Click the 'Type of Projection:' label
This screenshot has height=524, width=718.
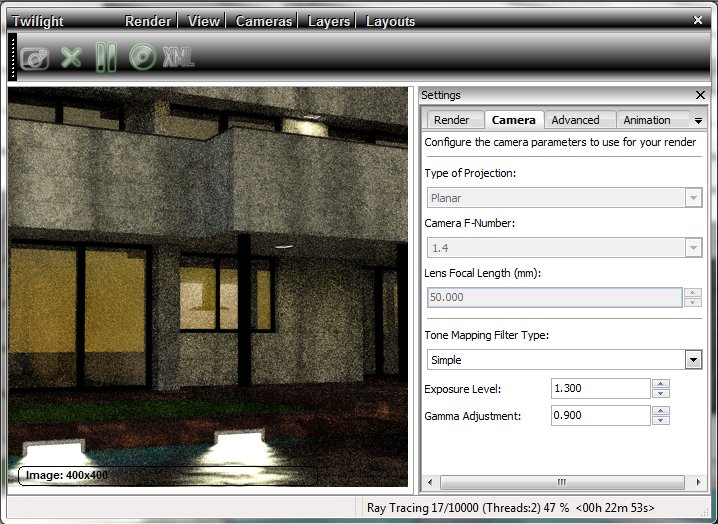coord(470,173)
